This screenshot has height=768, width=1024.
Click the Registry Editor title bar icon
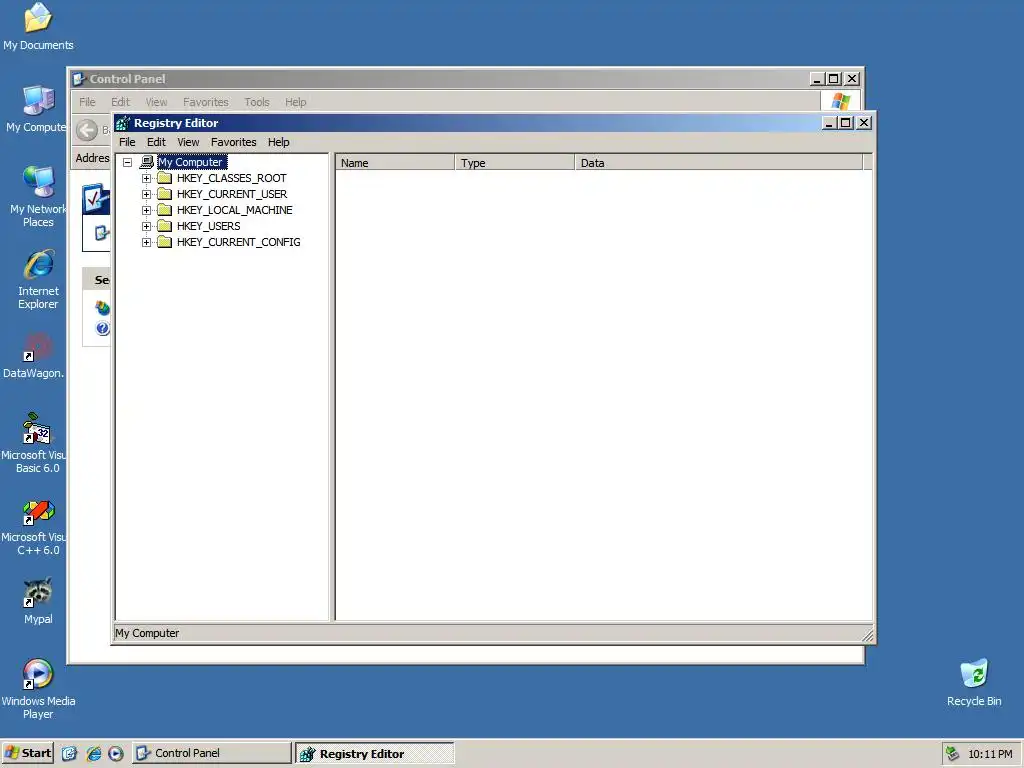tap(123, 123)
